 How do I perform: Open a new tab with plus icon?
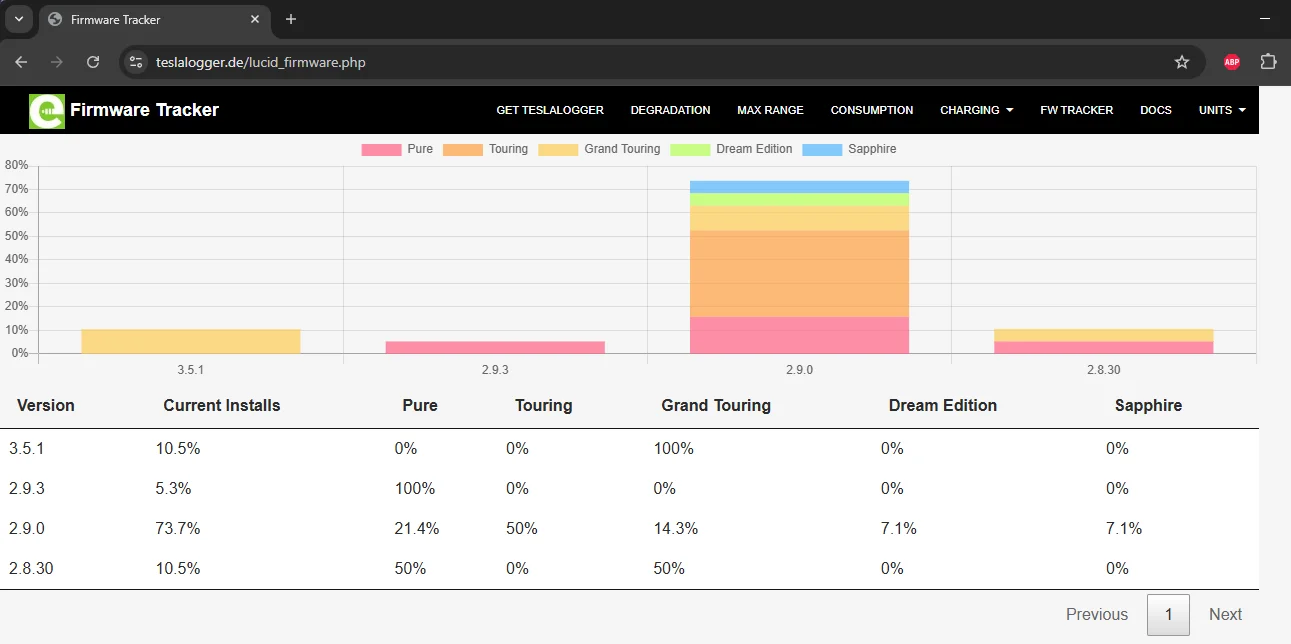(x=291, y=19)
